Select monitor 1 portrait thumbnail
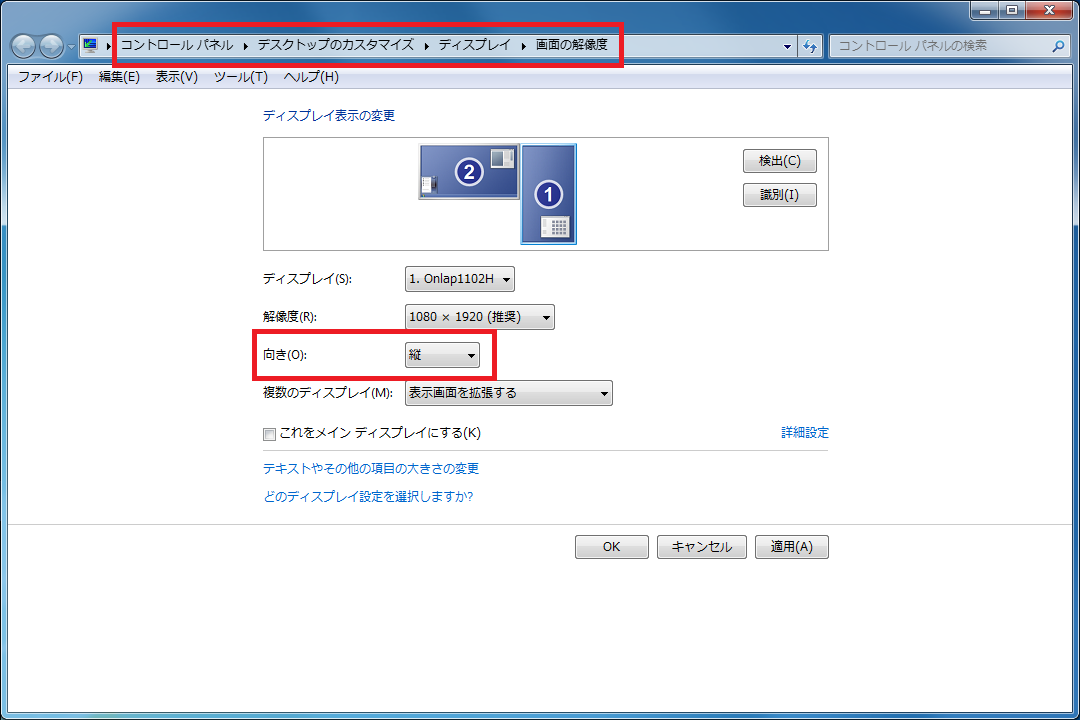 tap(548, 194)
